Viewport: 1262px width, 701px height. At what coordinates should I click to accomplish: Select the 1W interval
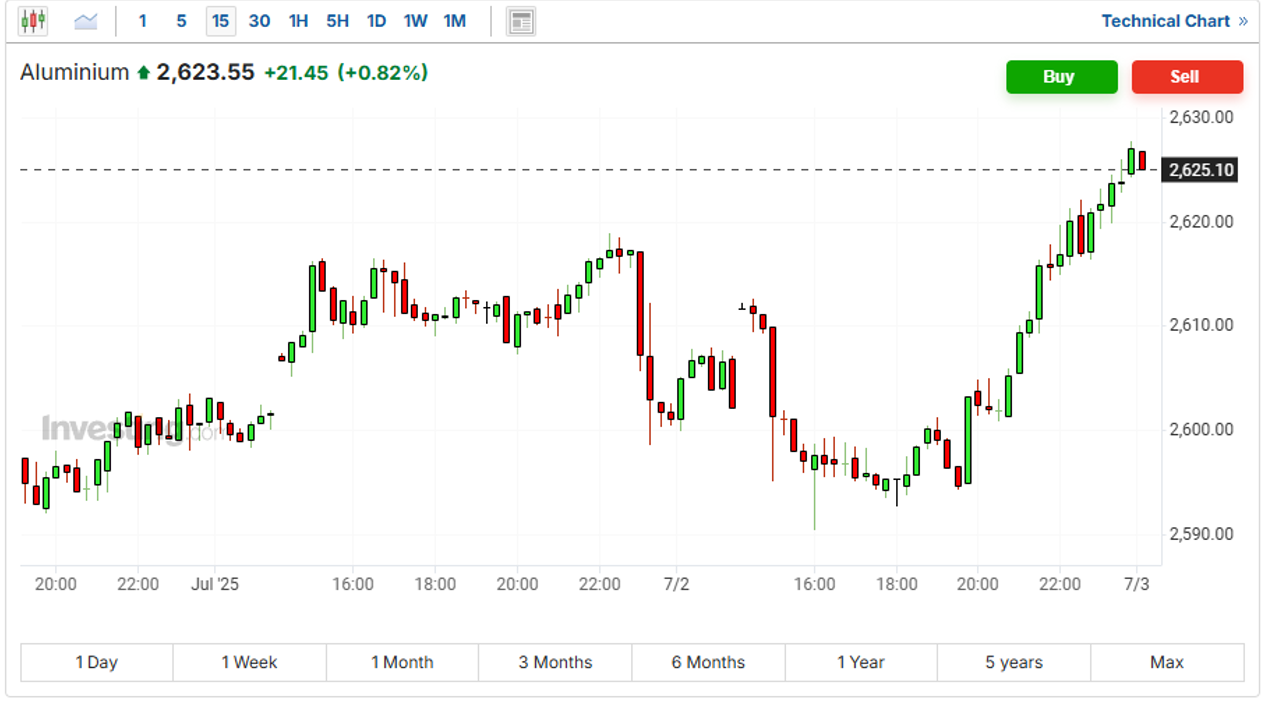click(x=415, y=21)
